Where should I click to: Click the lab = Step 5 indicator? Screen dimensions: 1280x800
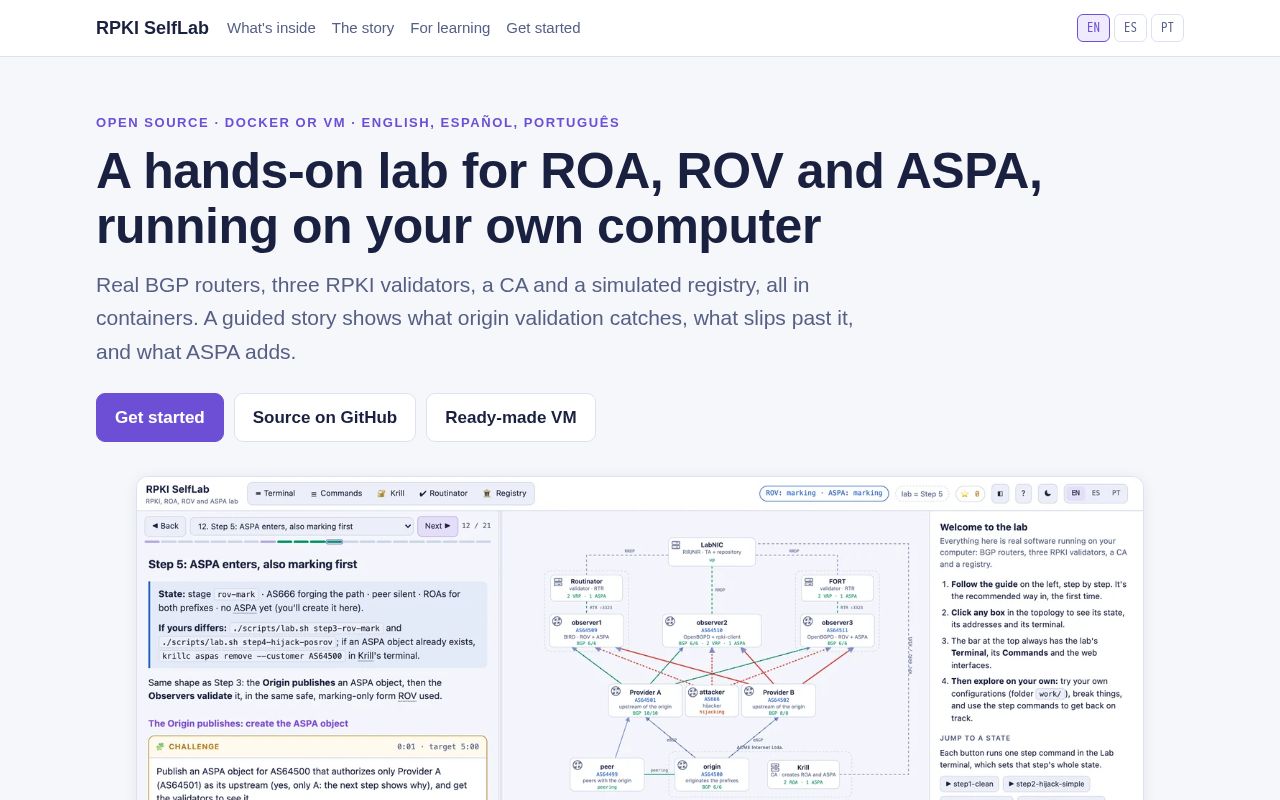tap(921, 493)
